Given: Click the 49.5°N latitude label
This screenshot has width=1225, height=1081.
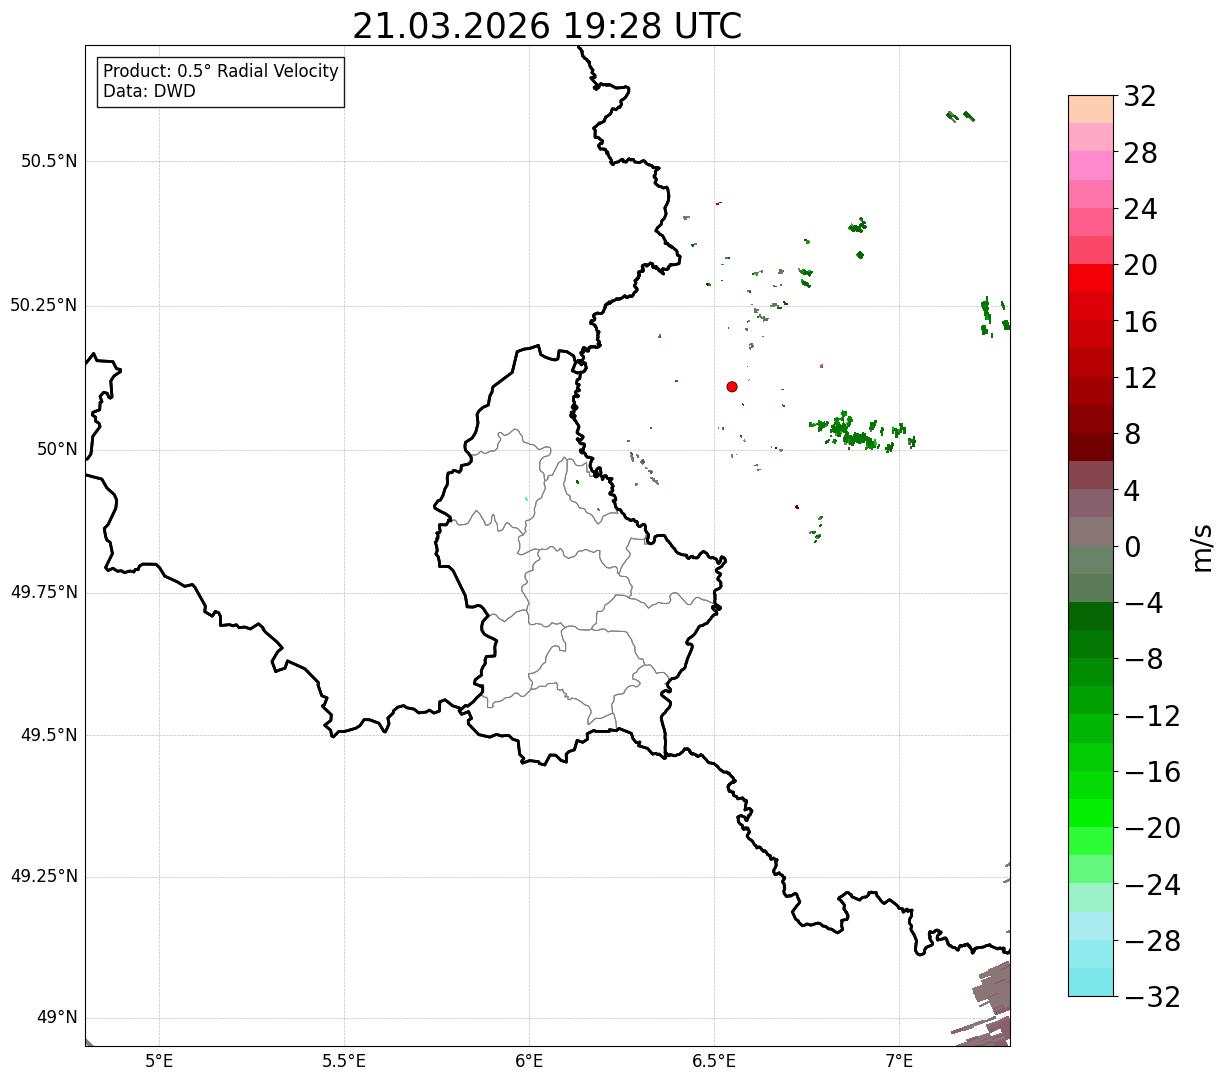Looking at the screenshot, I should [x=49, y=735].
